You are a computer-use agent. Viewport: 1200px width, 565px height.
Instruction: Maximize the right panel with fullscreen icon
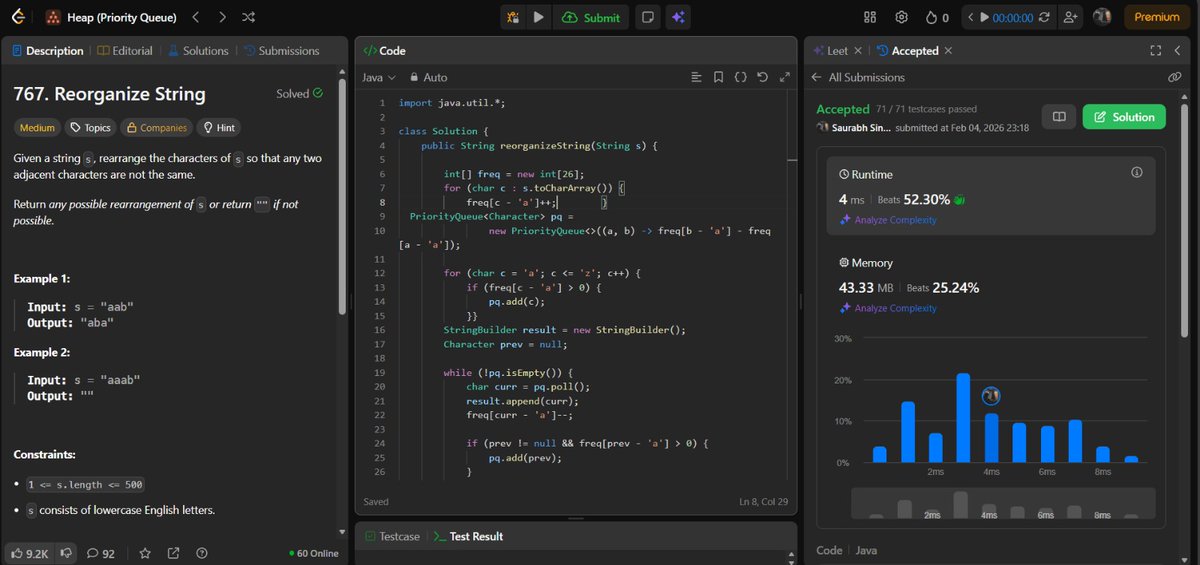tap(1156, 51)
